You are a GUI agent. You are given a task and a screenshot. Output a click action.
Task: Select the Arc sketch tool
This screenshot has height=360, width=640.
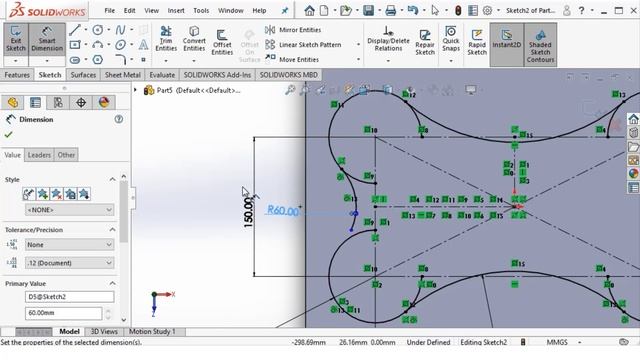[97, 44]
